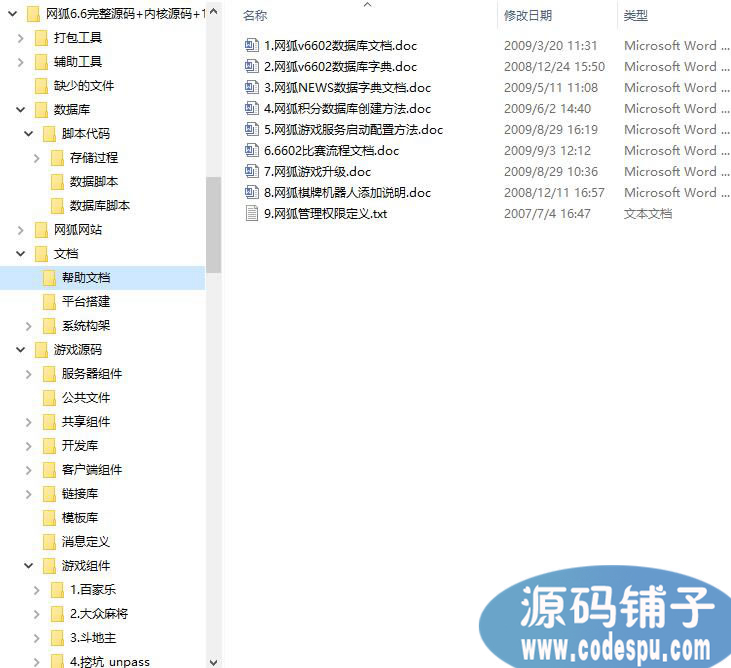The height and width of the screenshot is (668, 731).
Task: Click the text file icon of 9.网狐管理权限定义.txt
Action: (x=252, y=213)
